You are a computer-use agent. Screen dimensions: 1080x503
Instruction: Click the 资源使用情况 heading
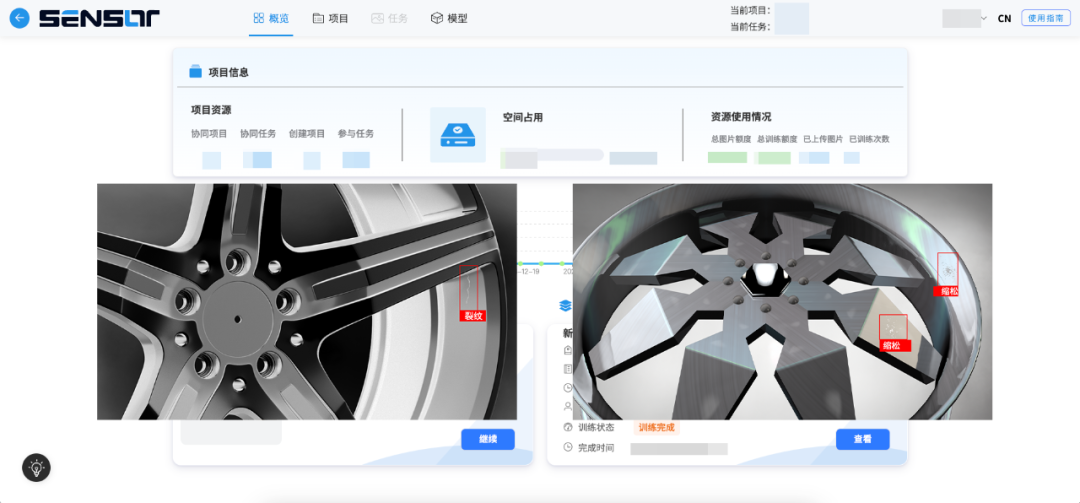point(740,116)
